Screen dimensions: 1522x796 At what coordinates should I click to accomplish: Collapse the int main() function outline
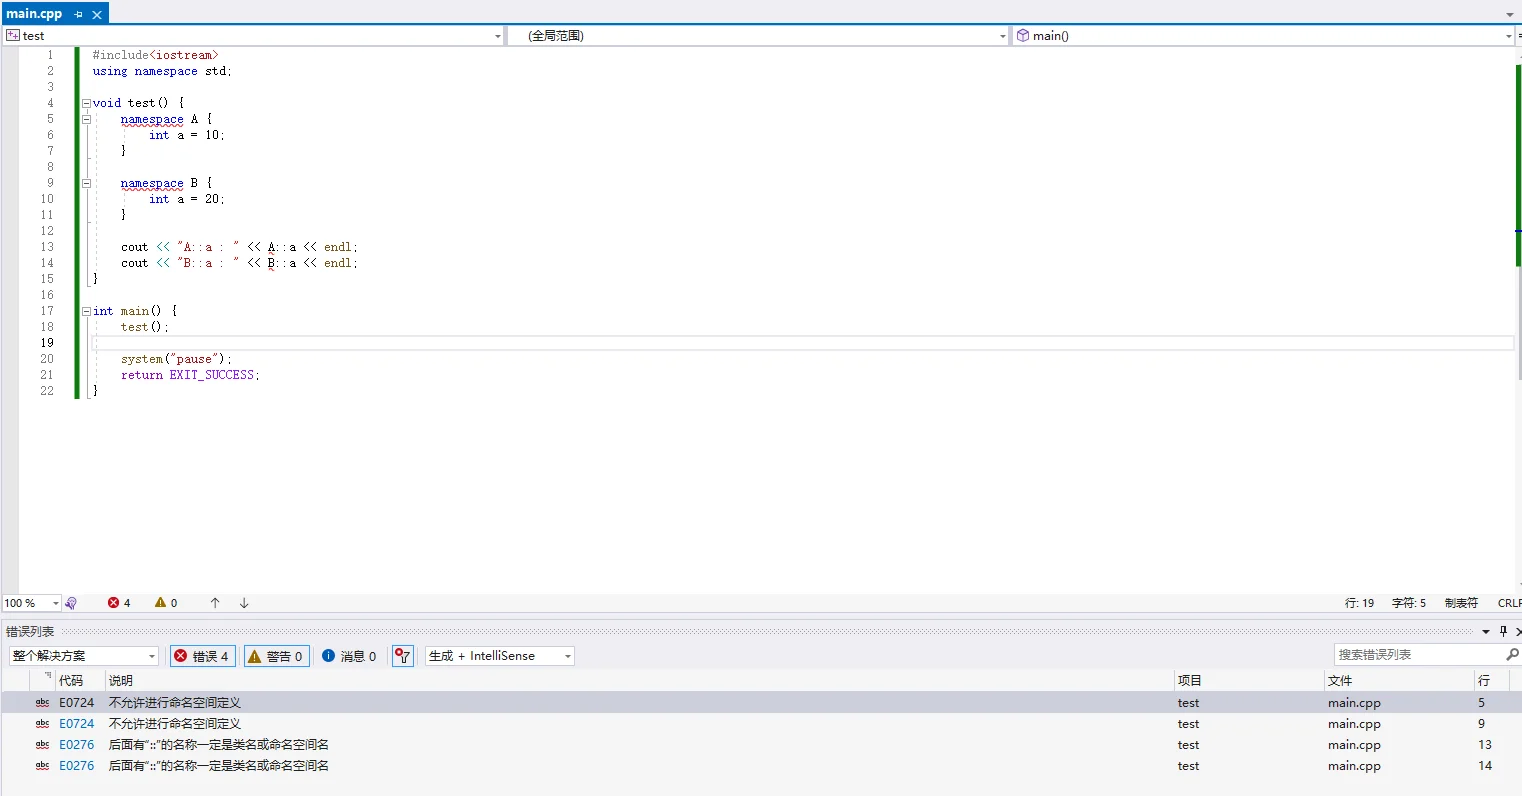coord(86,311)
